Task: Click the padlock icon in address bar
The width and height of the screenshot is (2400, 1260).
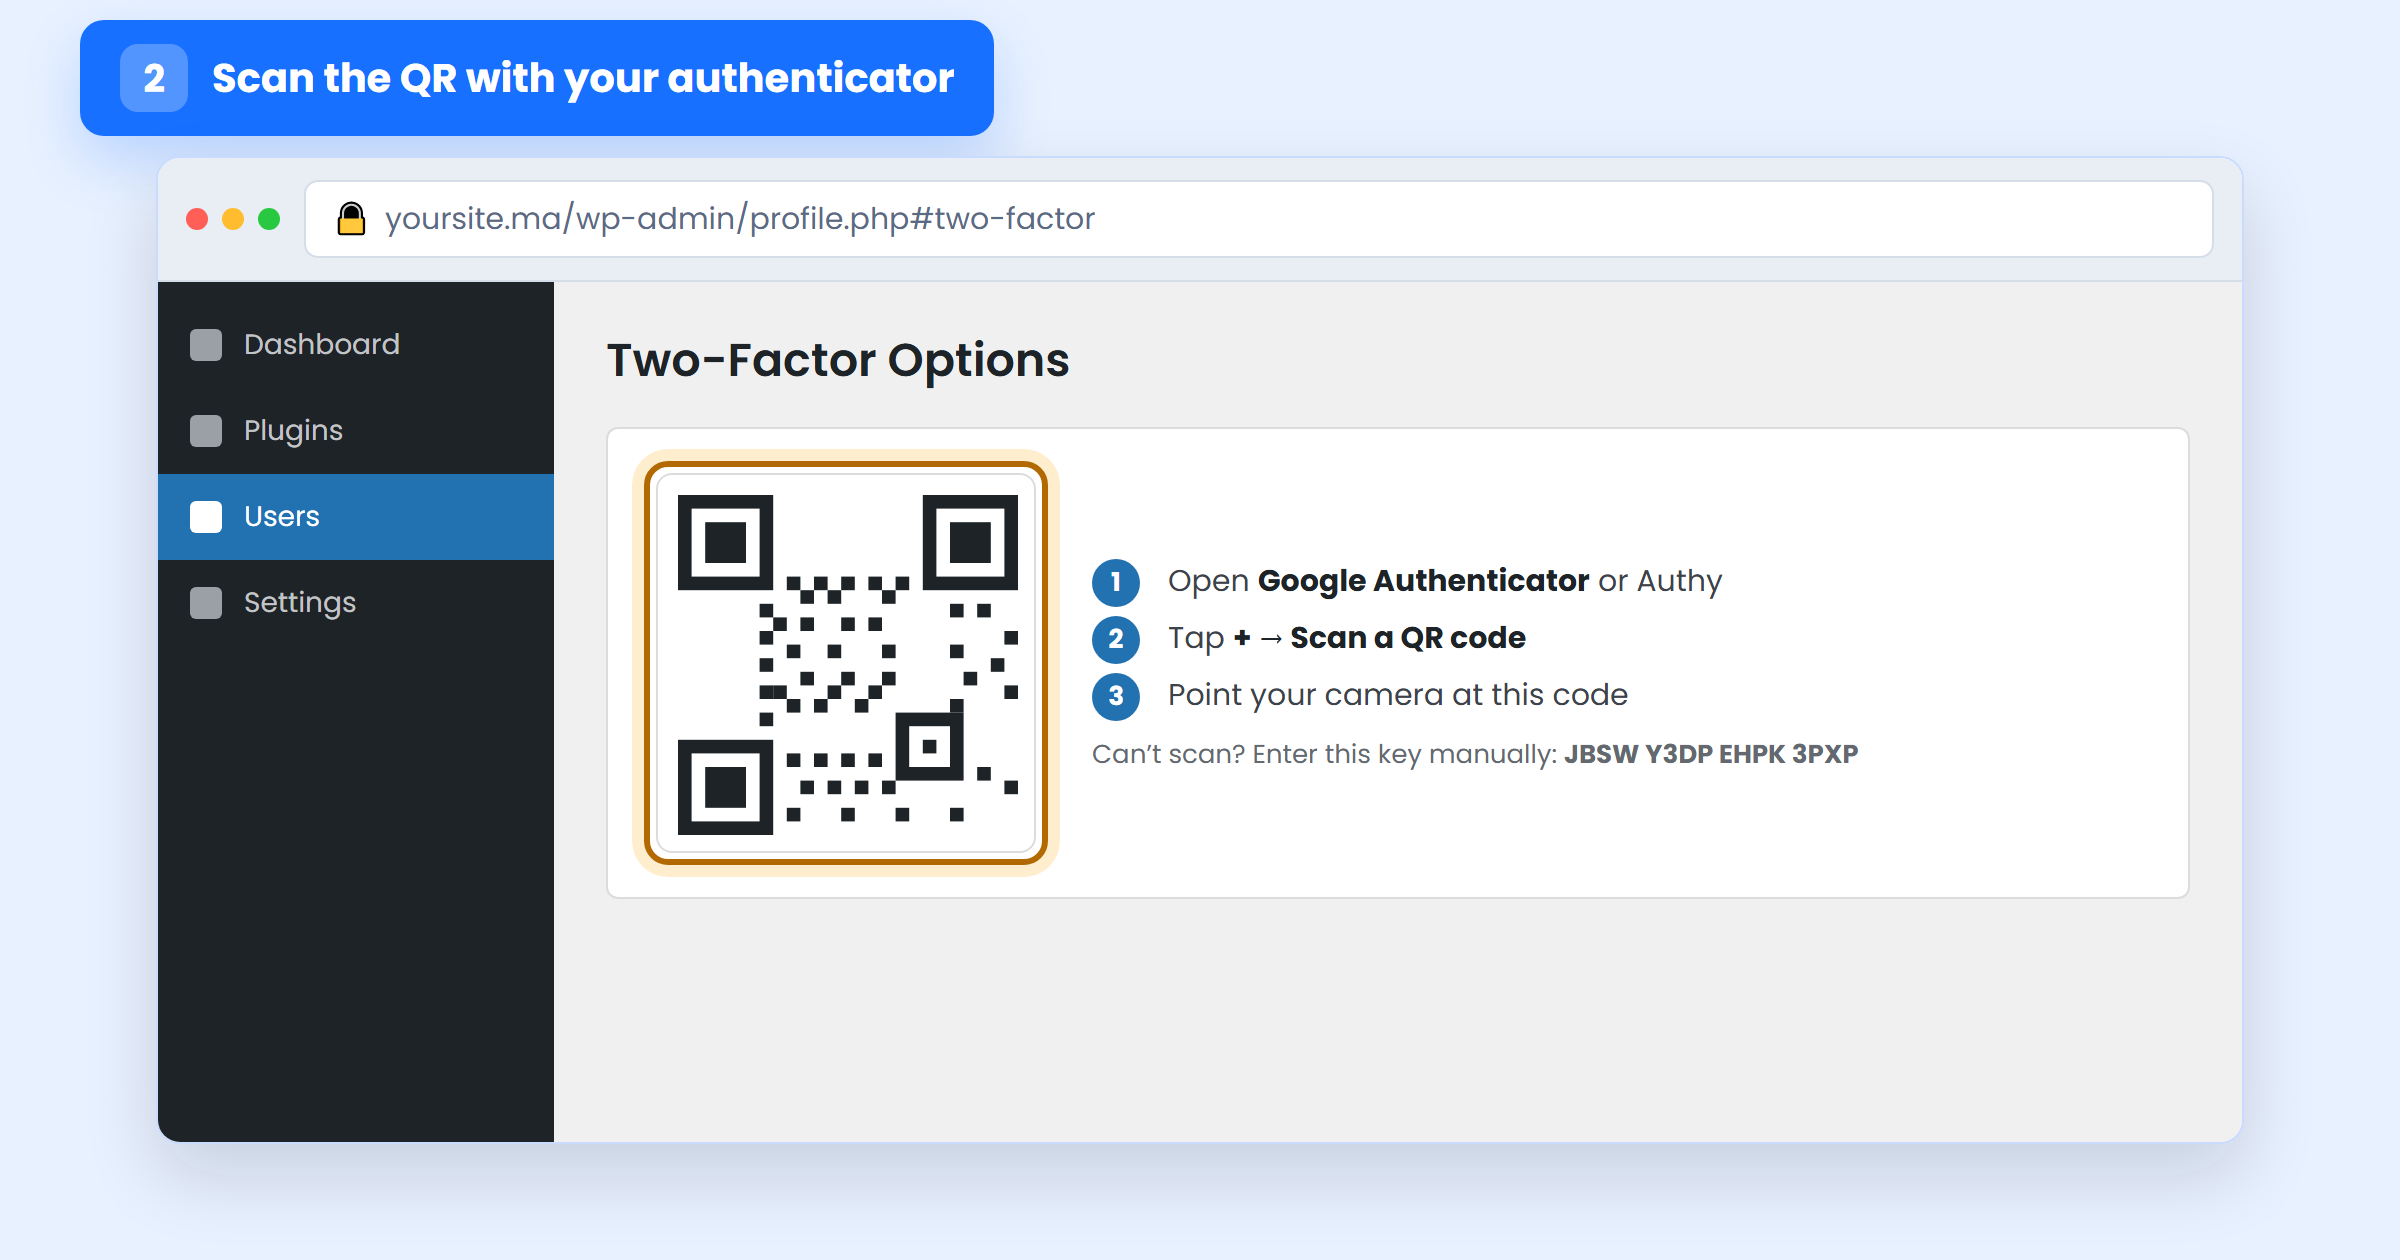Action: point(351,218)
